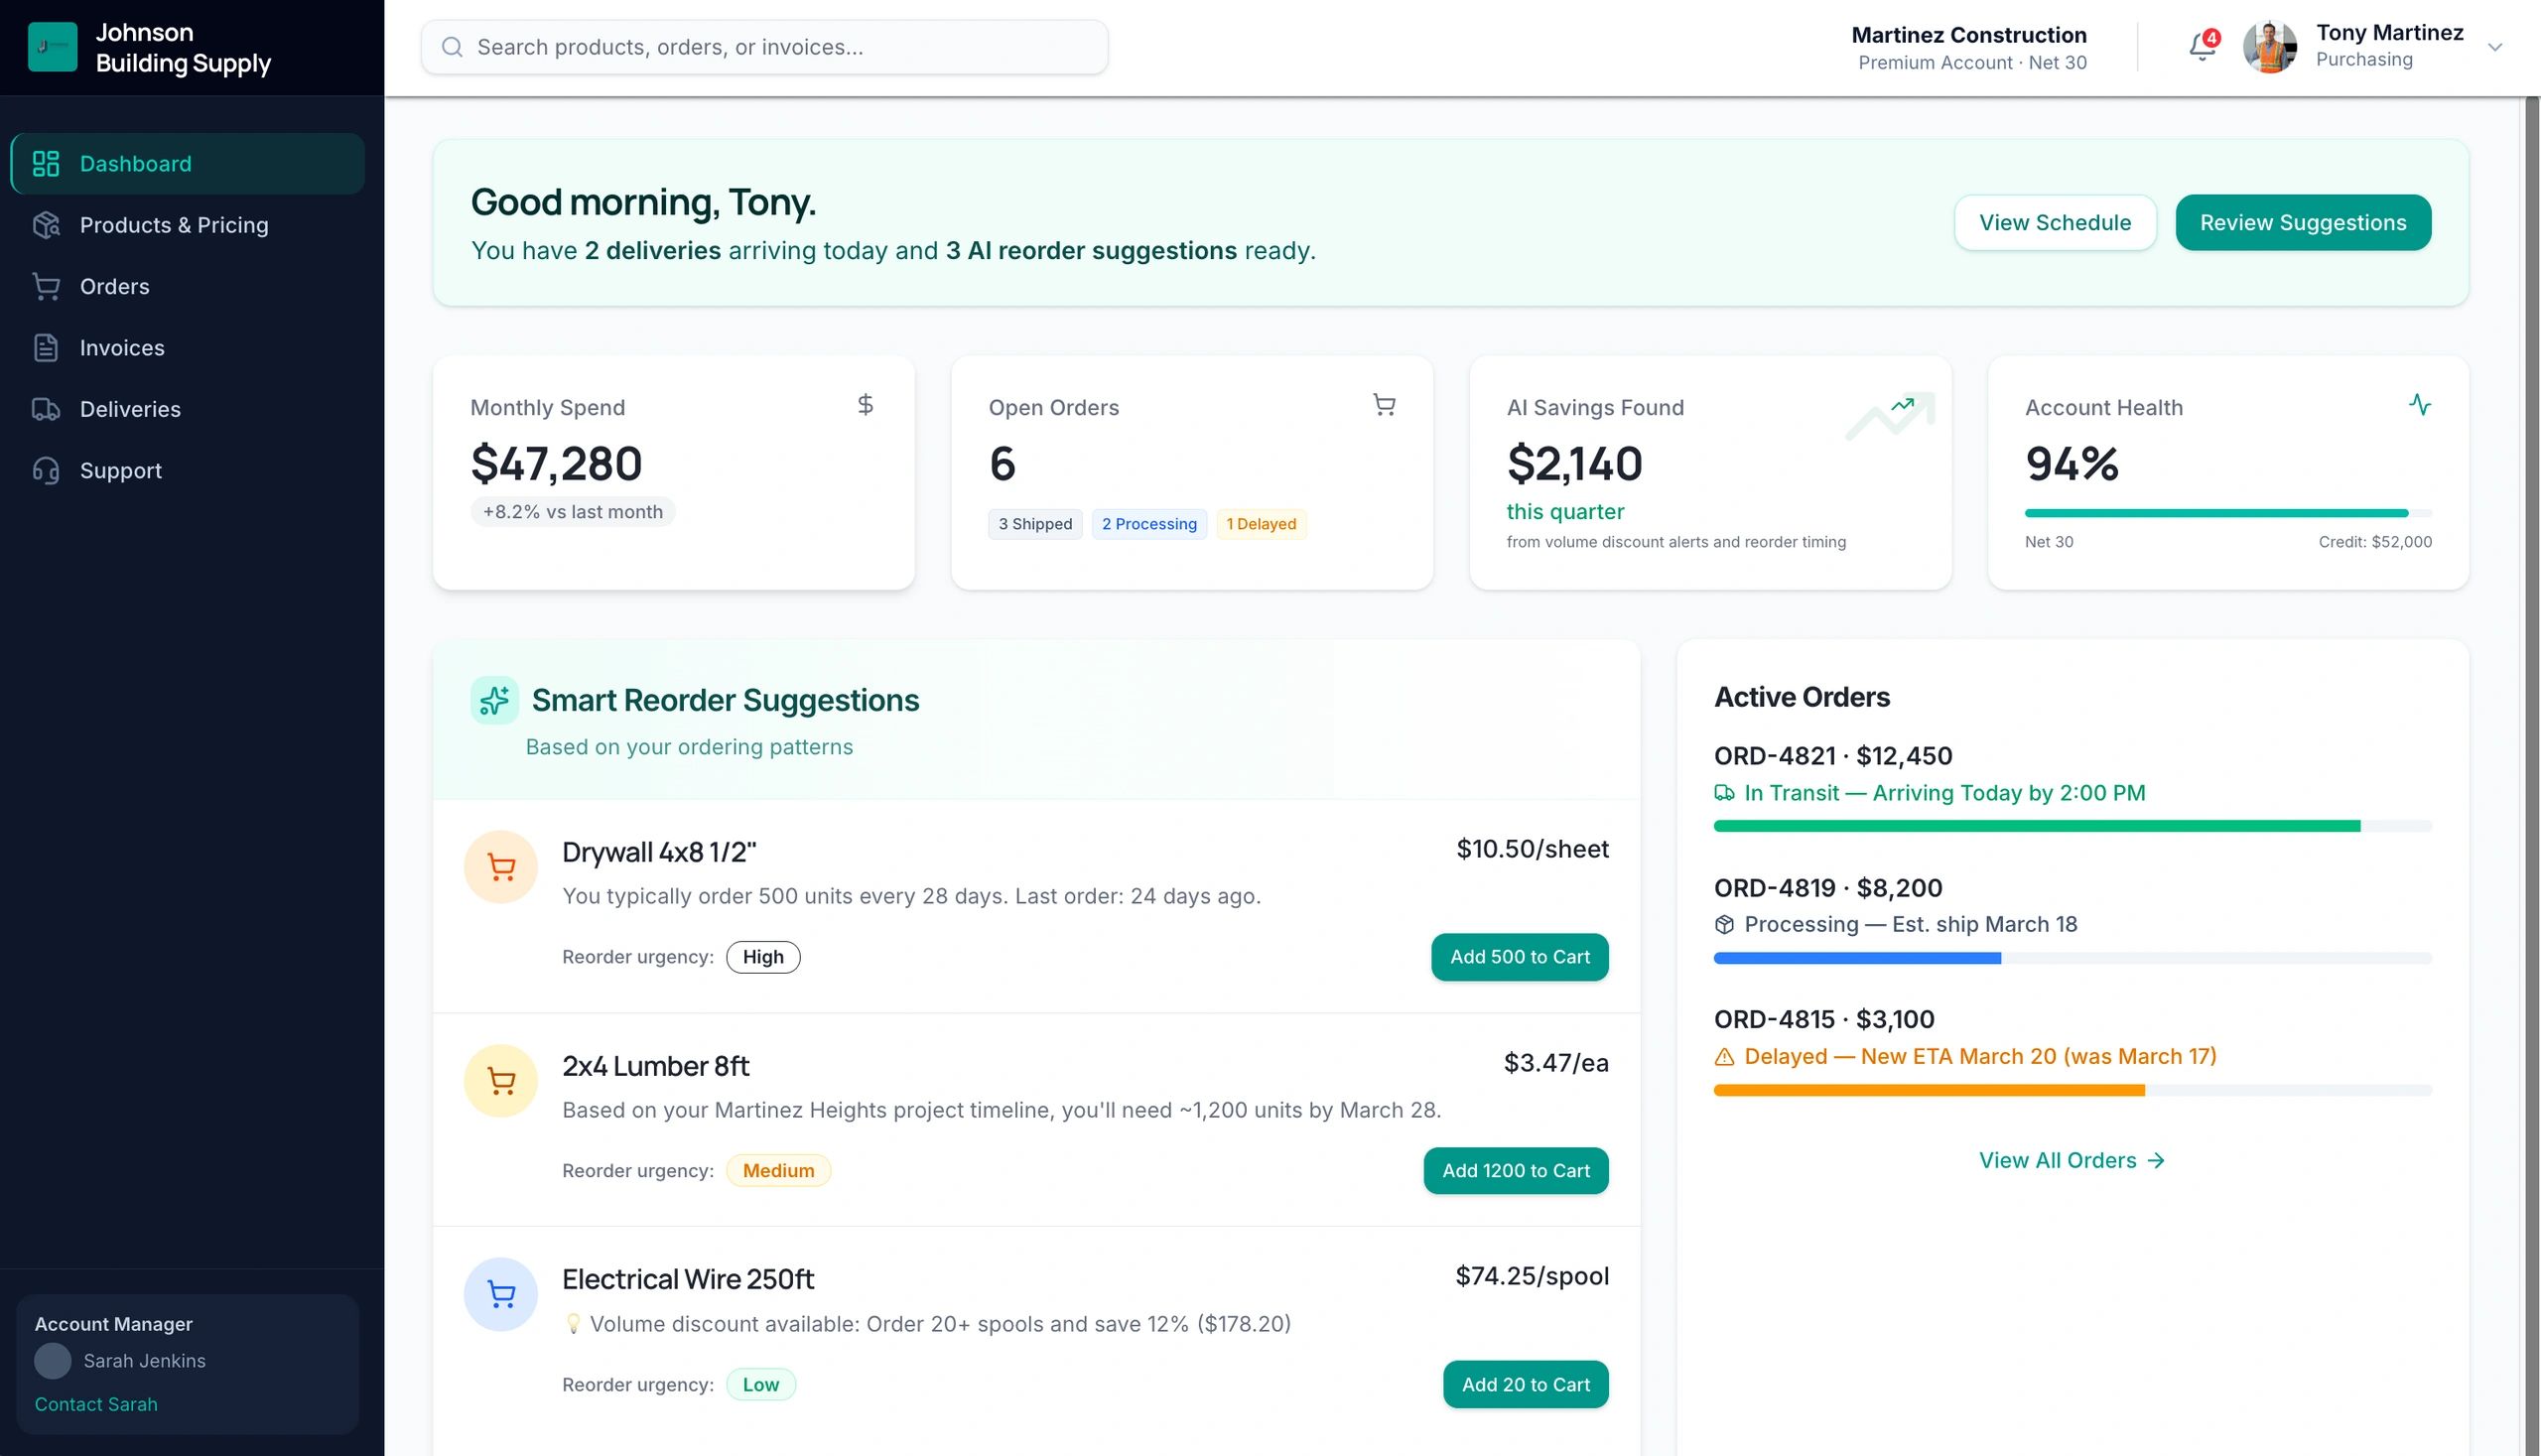Click the sparkle icon beside Smart Reorder Suggestions
This screenshot has width=2541, height=1456.
pyautogui.click(x=493, y=700)
